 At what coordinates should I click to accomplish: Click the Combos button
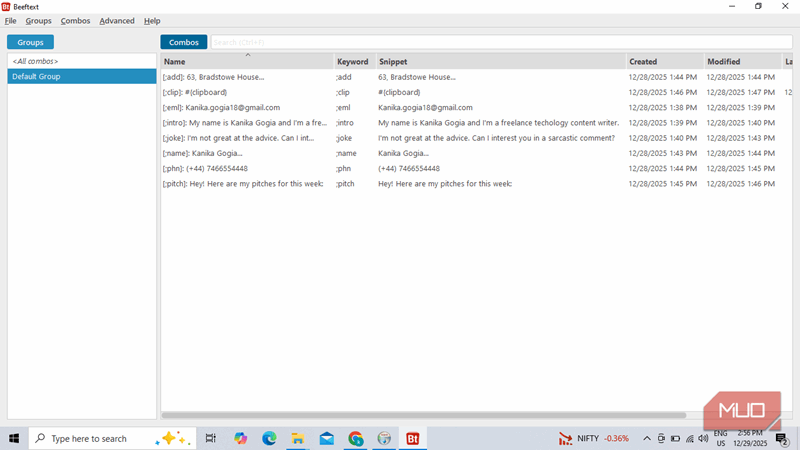[184, 42]
